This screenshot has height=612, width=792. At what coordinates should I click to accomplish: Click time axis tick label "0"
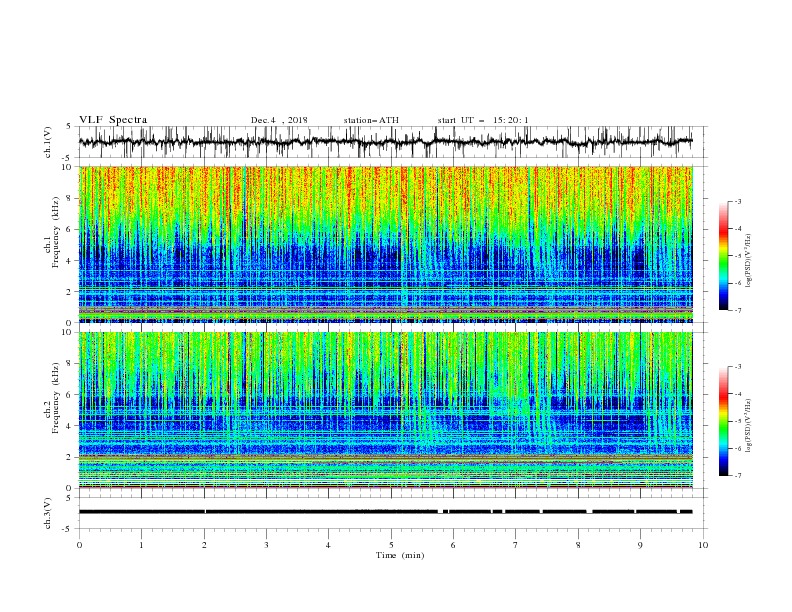point(79,545)
